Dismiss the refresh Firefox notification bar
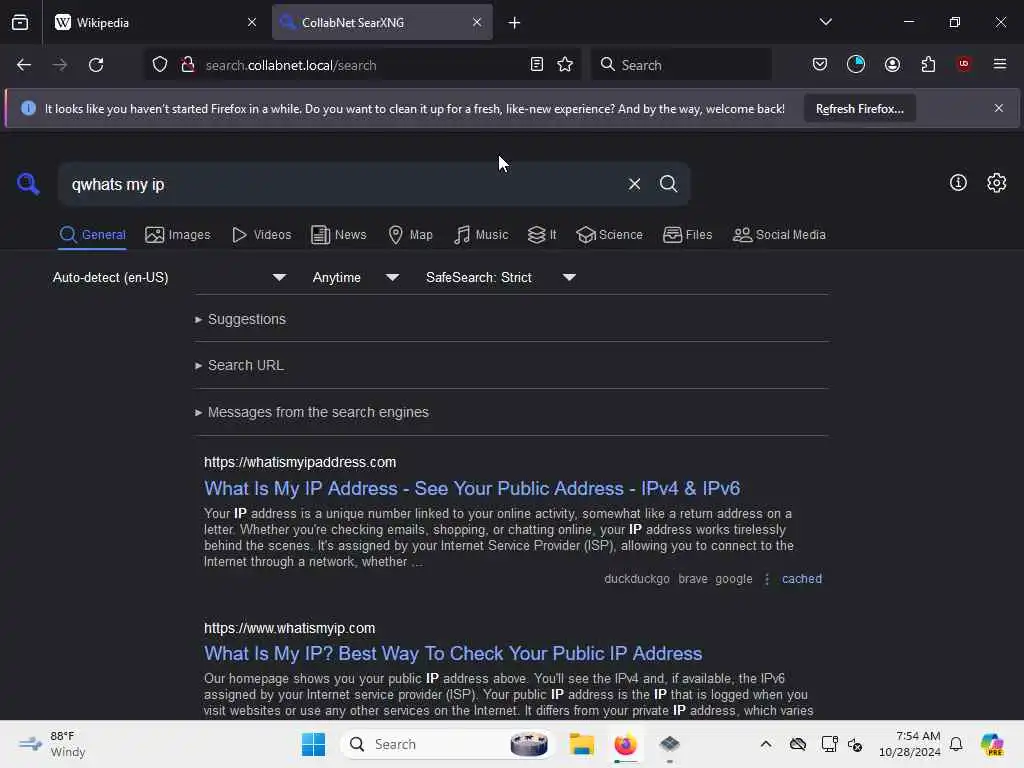Image resolution: width=1024 pixels, height=768 pixels. 999,108
